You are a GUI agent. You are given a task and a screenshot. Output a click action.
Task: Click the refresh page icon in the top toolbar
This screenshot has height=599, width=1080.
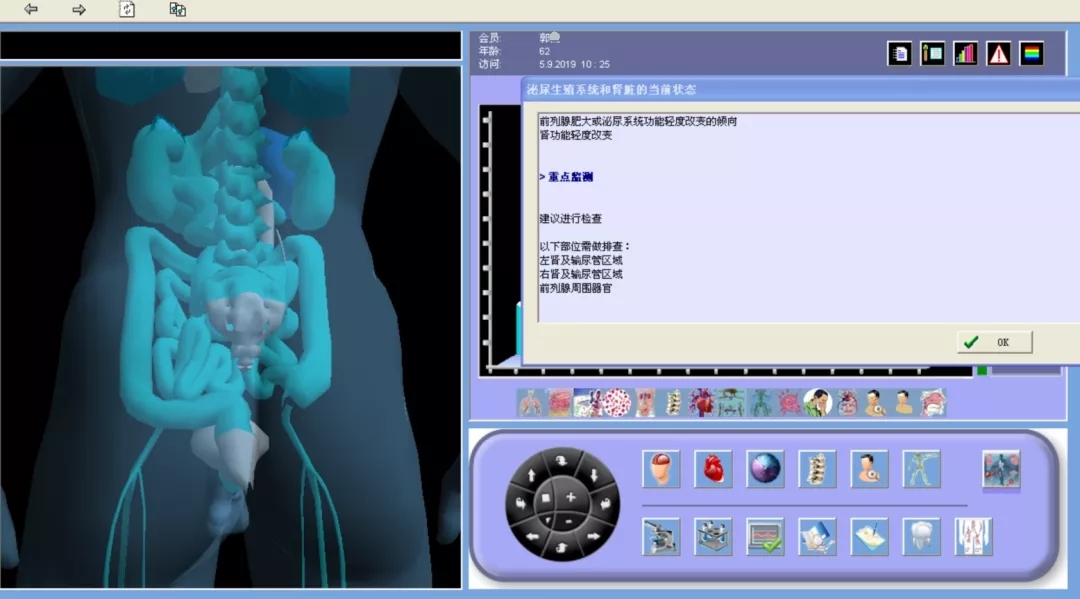pos(127,10)
